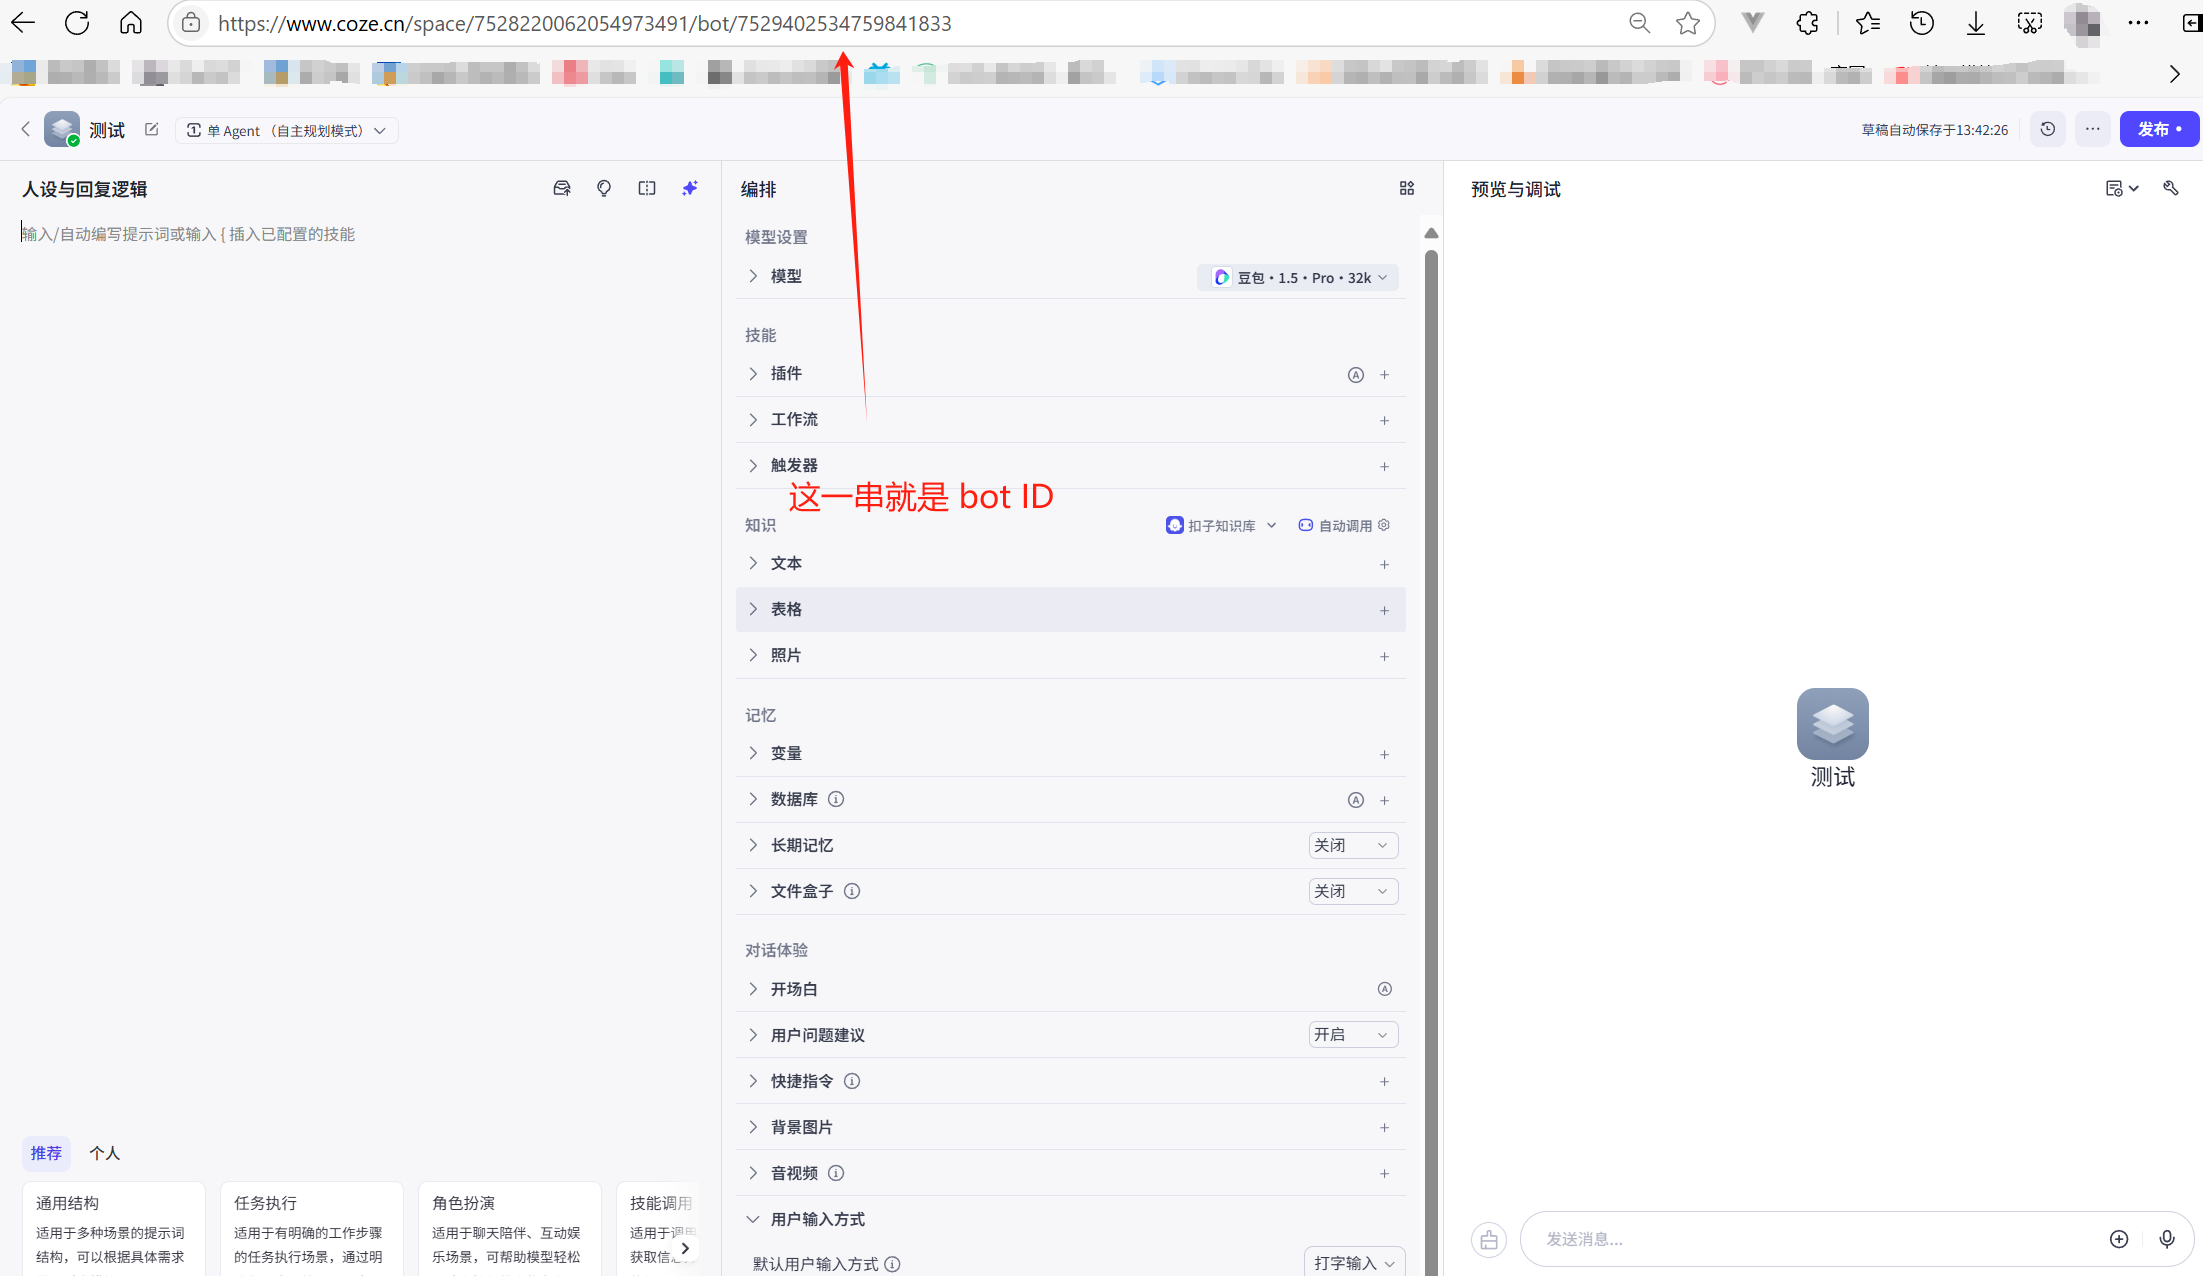Select the 角色扮演 prompt template card

[509, 1229]
